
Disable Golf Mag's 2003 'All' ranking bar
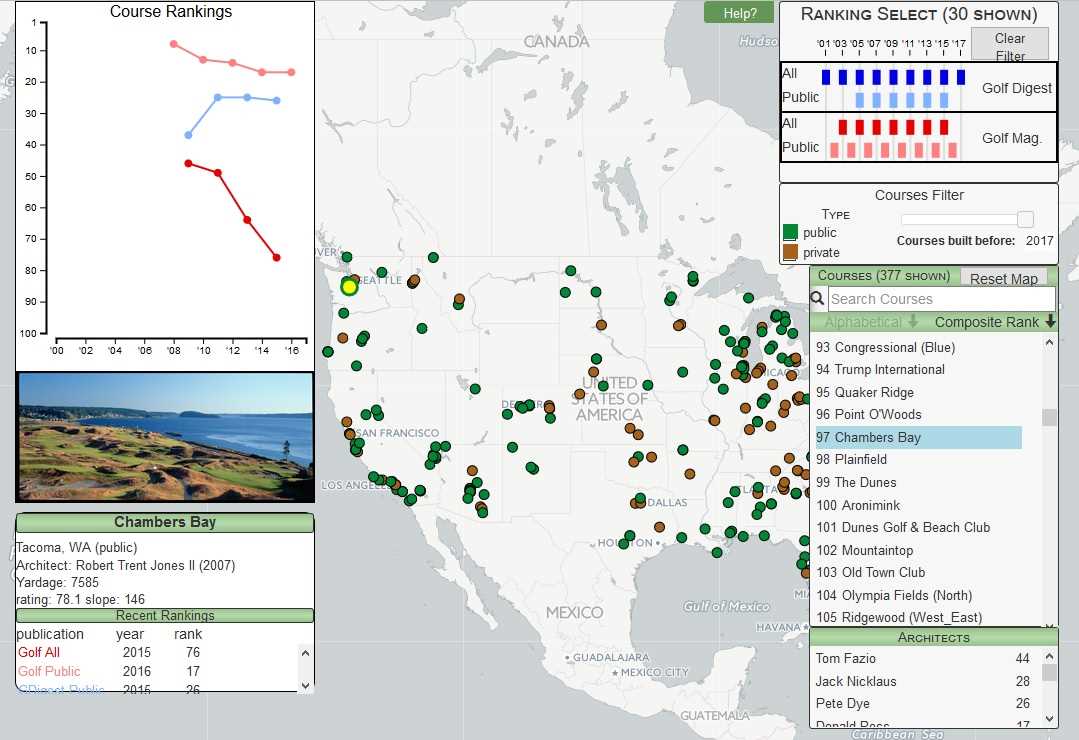(x=842, y=127)
